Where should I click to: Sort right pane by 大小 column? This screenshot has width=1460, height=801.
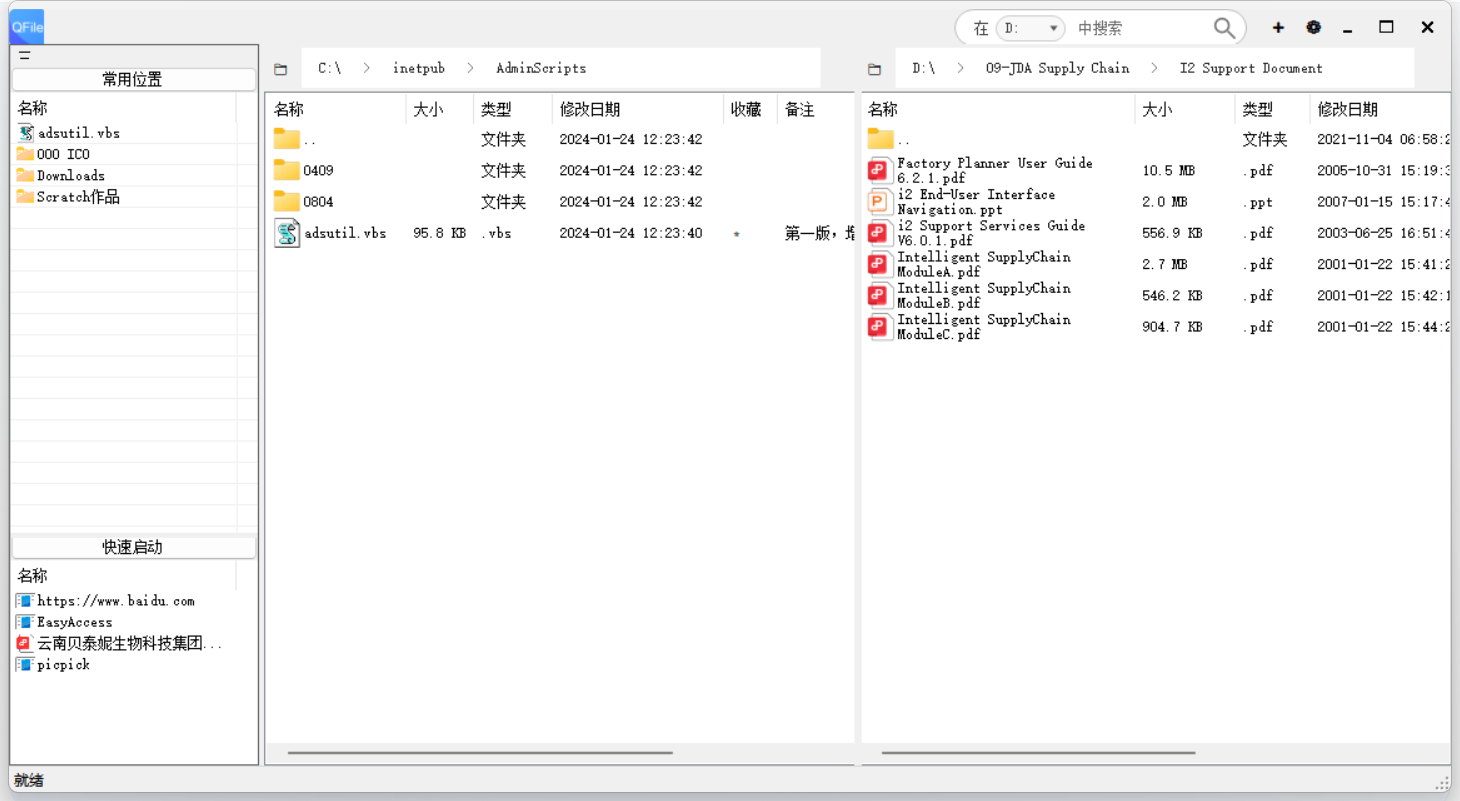[1185, 109]
